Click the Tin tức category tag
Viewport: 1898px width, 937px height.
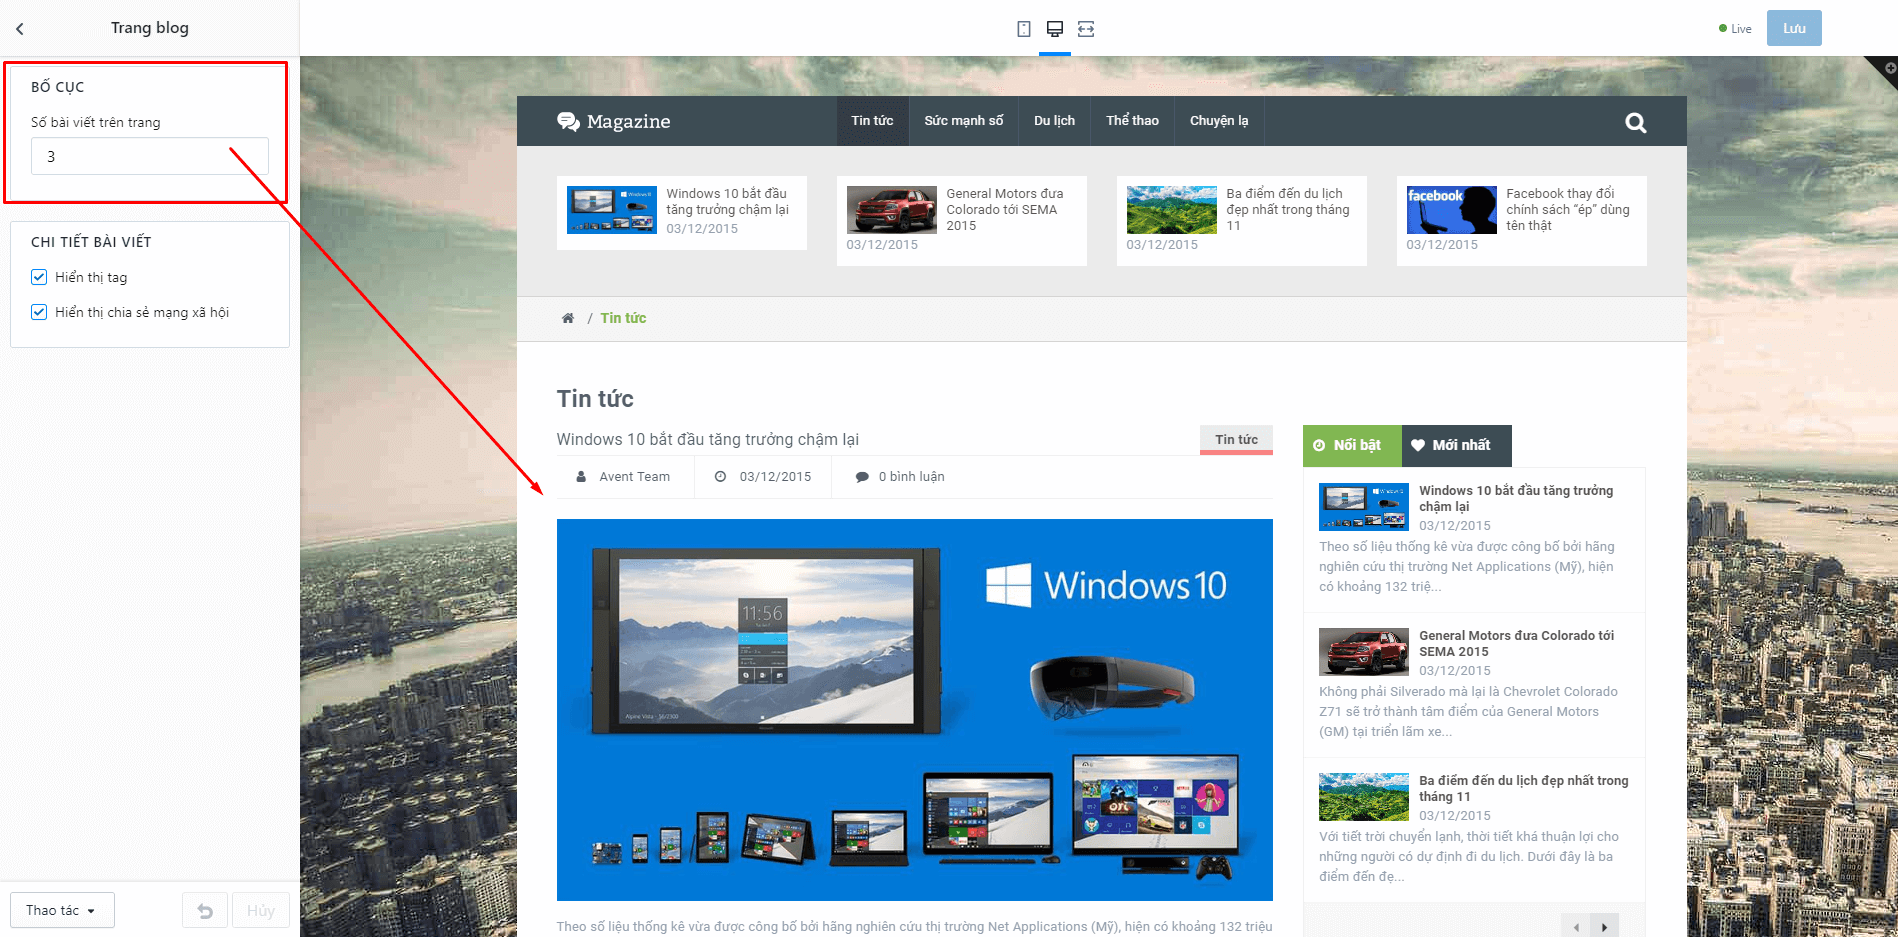[x=1236, y=440]
